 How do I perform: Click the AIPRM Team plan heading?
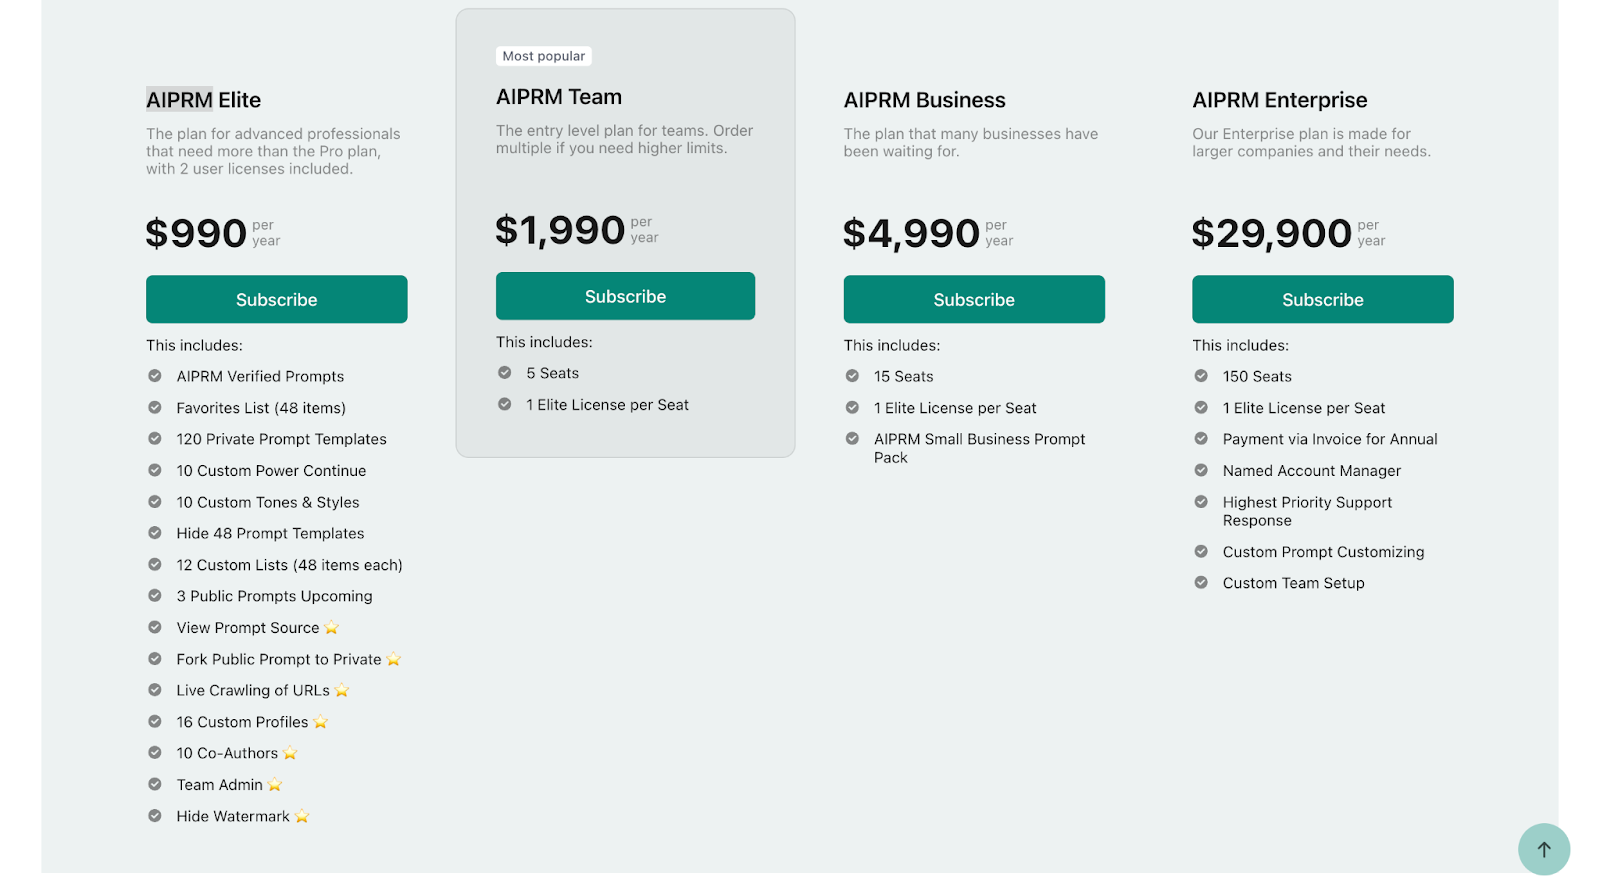coord(559,97)
